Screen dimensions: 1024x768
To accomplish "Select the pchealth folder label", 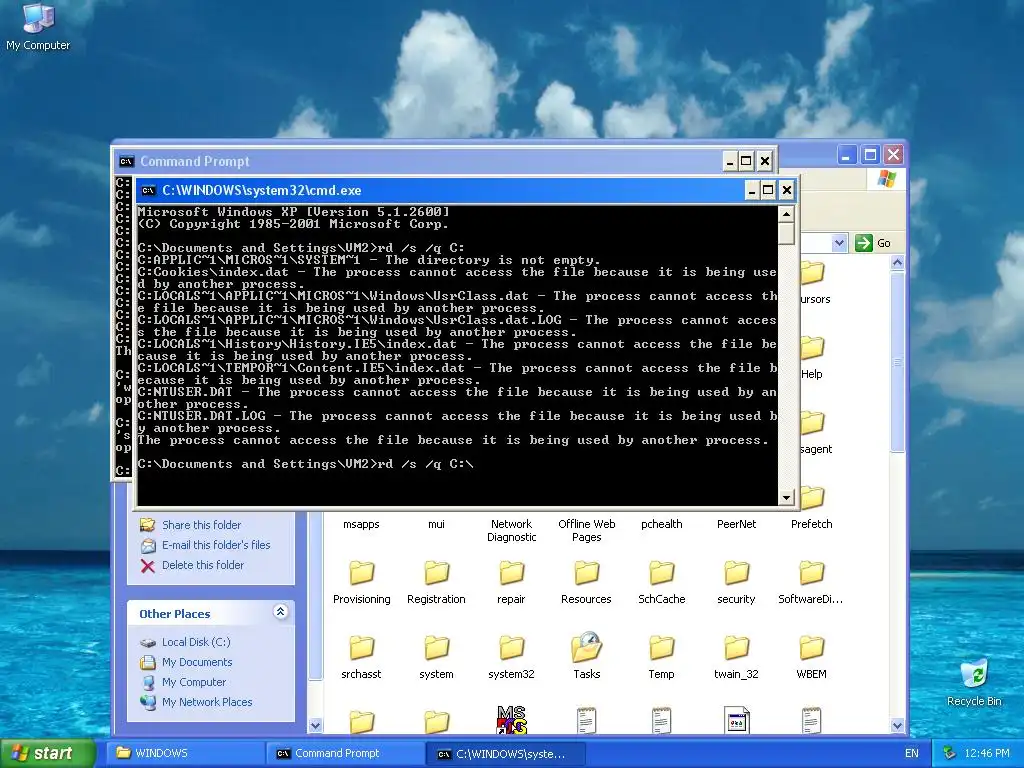I will (x=662, y=524).
